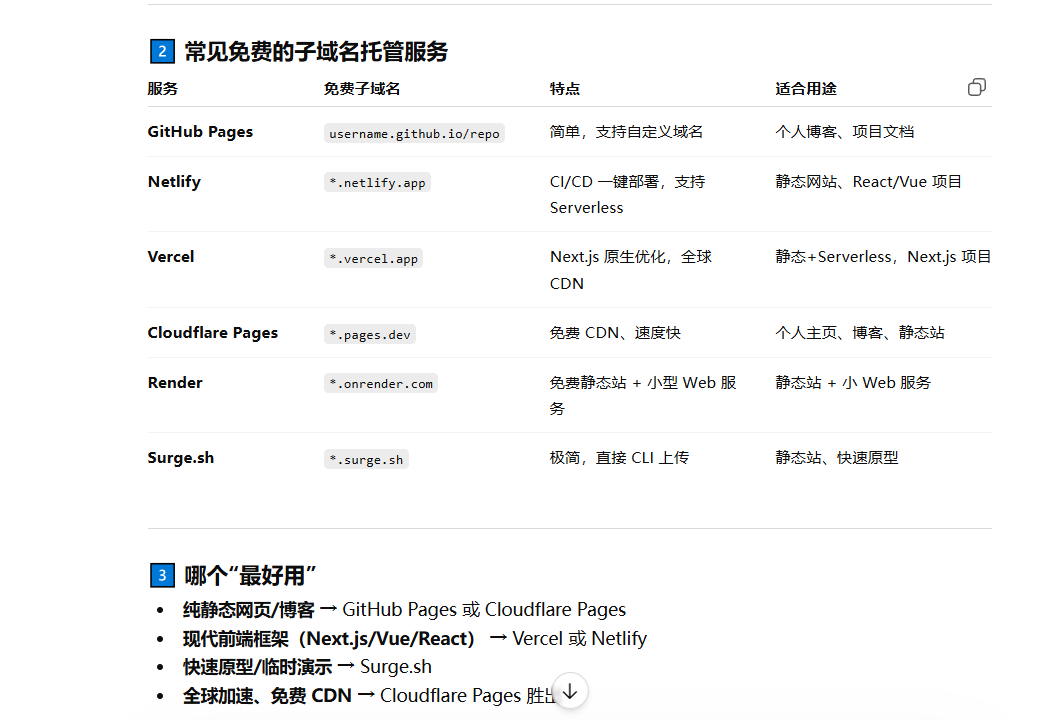Click the Render row name
This screenshot has width=1047, height=721.
175,383
